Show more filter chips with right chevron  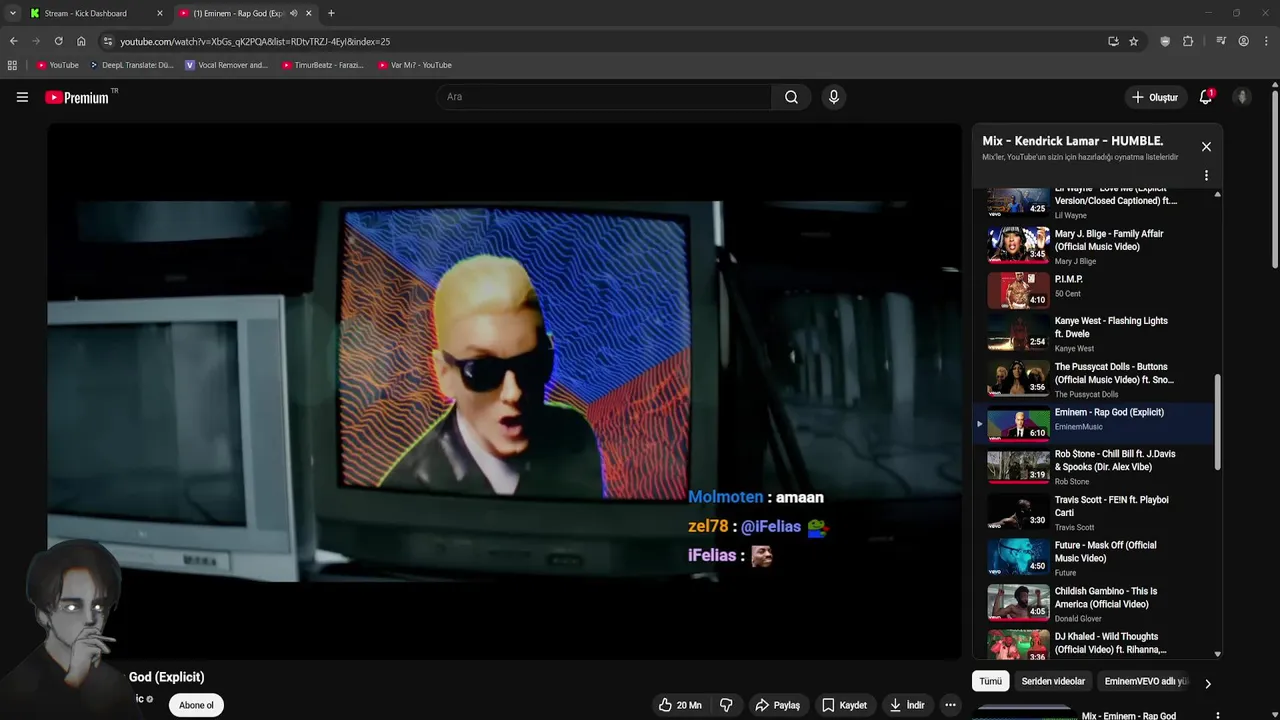pyautogui.click(x=1207, y=684)
